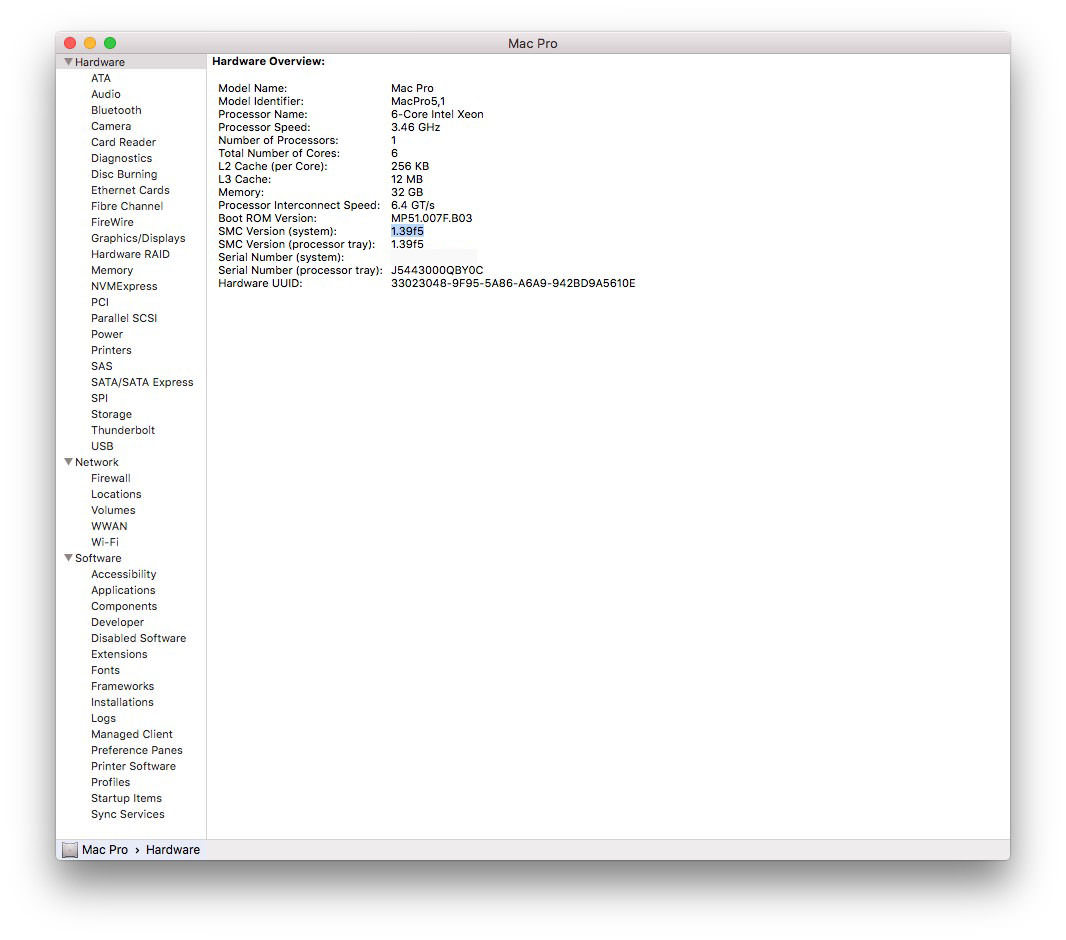Image resolution: width=1066 pixels, height=940 pixels.
Task: Collapse the Hardware section triangle
Action: pos(68,62)
